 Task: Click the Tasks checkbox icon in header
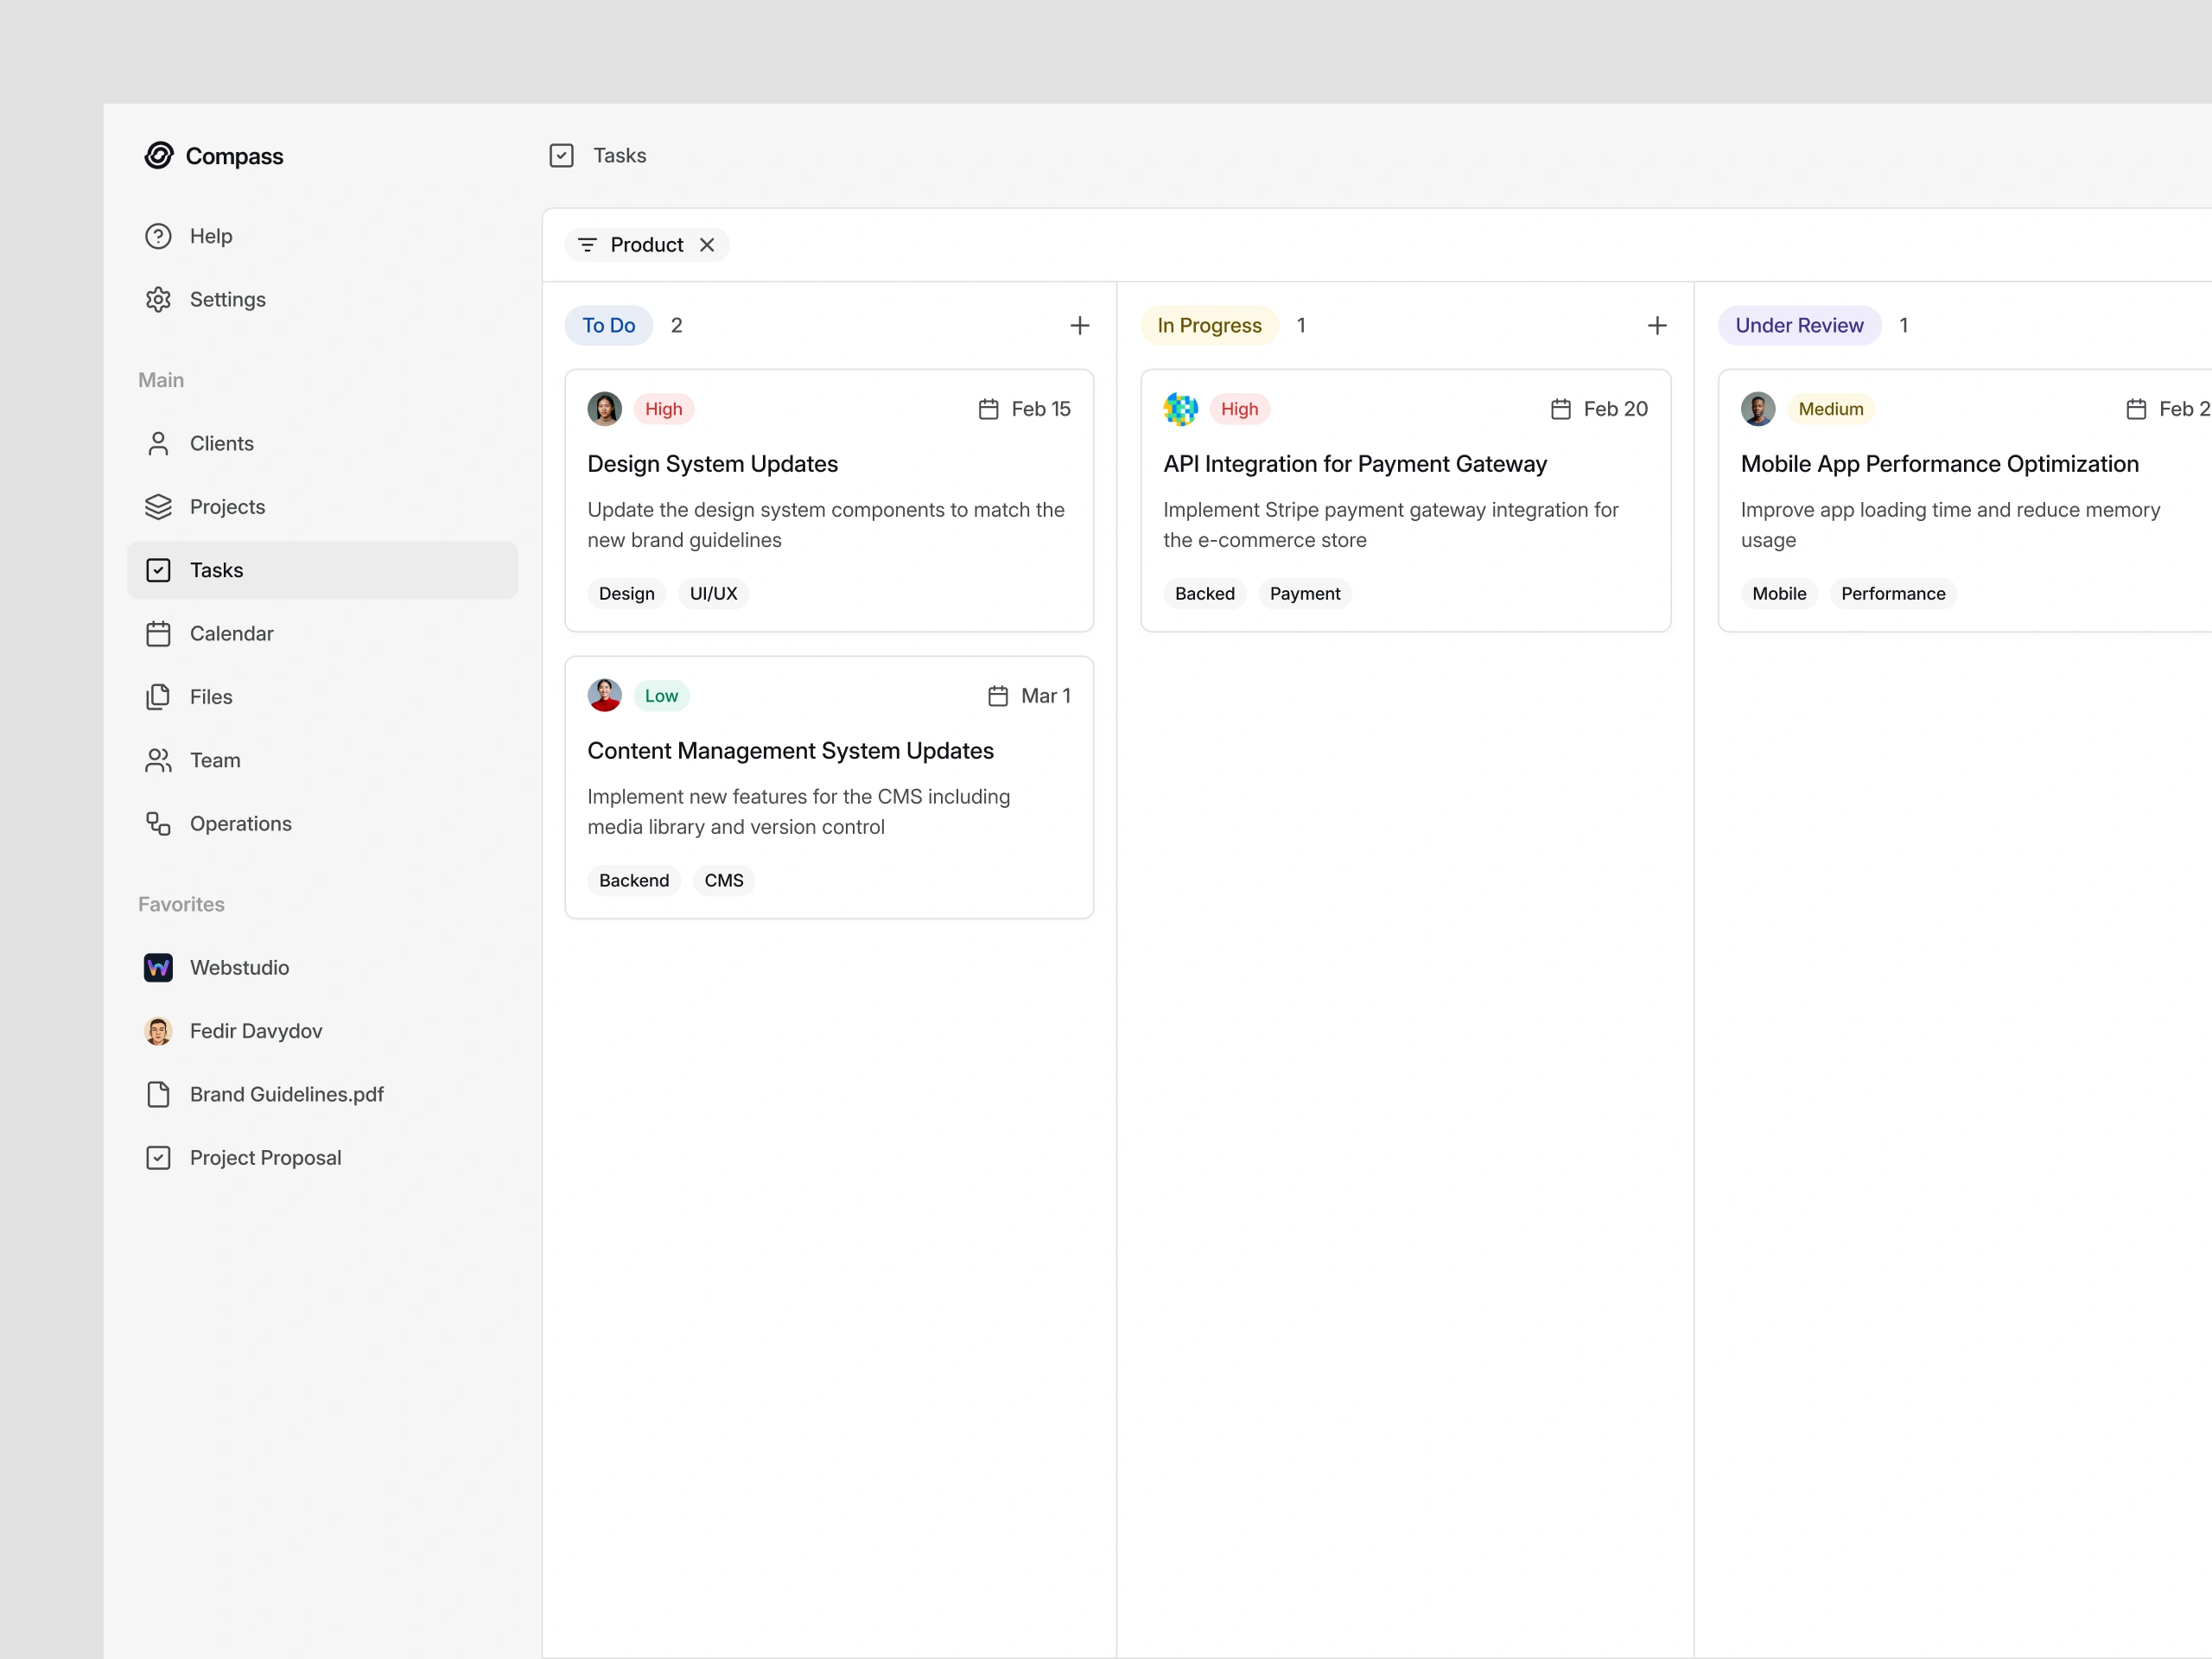pyautogui.click(x=561, y=156)
